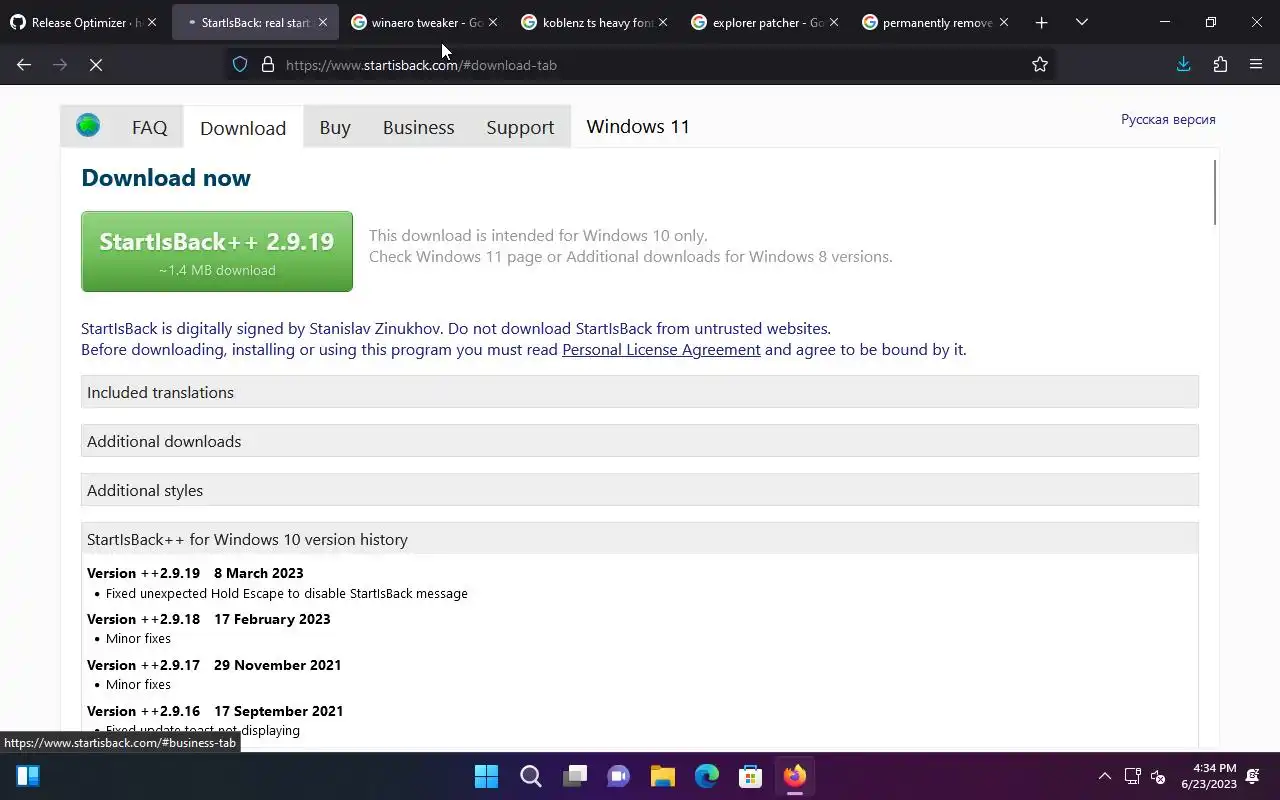This screenshot has height=800, width=1280.
Task: Open File Explorer from taskbar
Action: 662,776
